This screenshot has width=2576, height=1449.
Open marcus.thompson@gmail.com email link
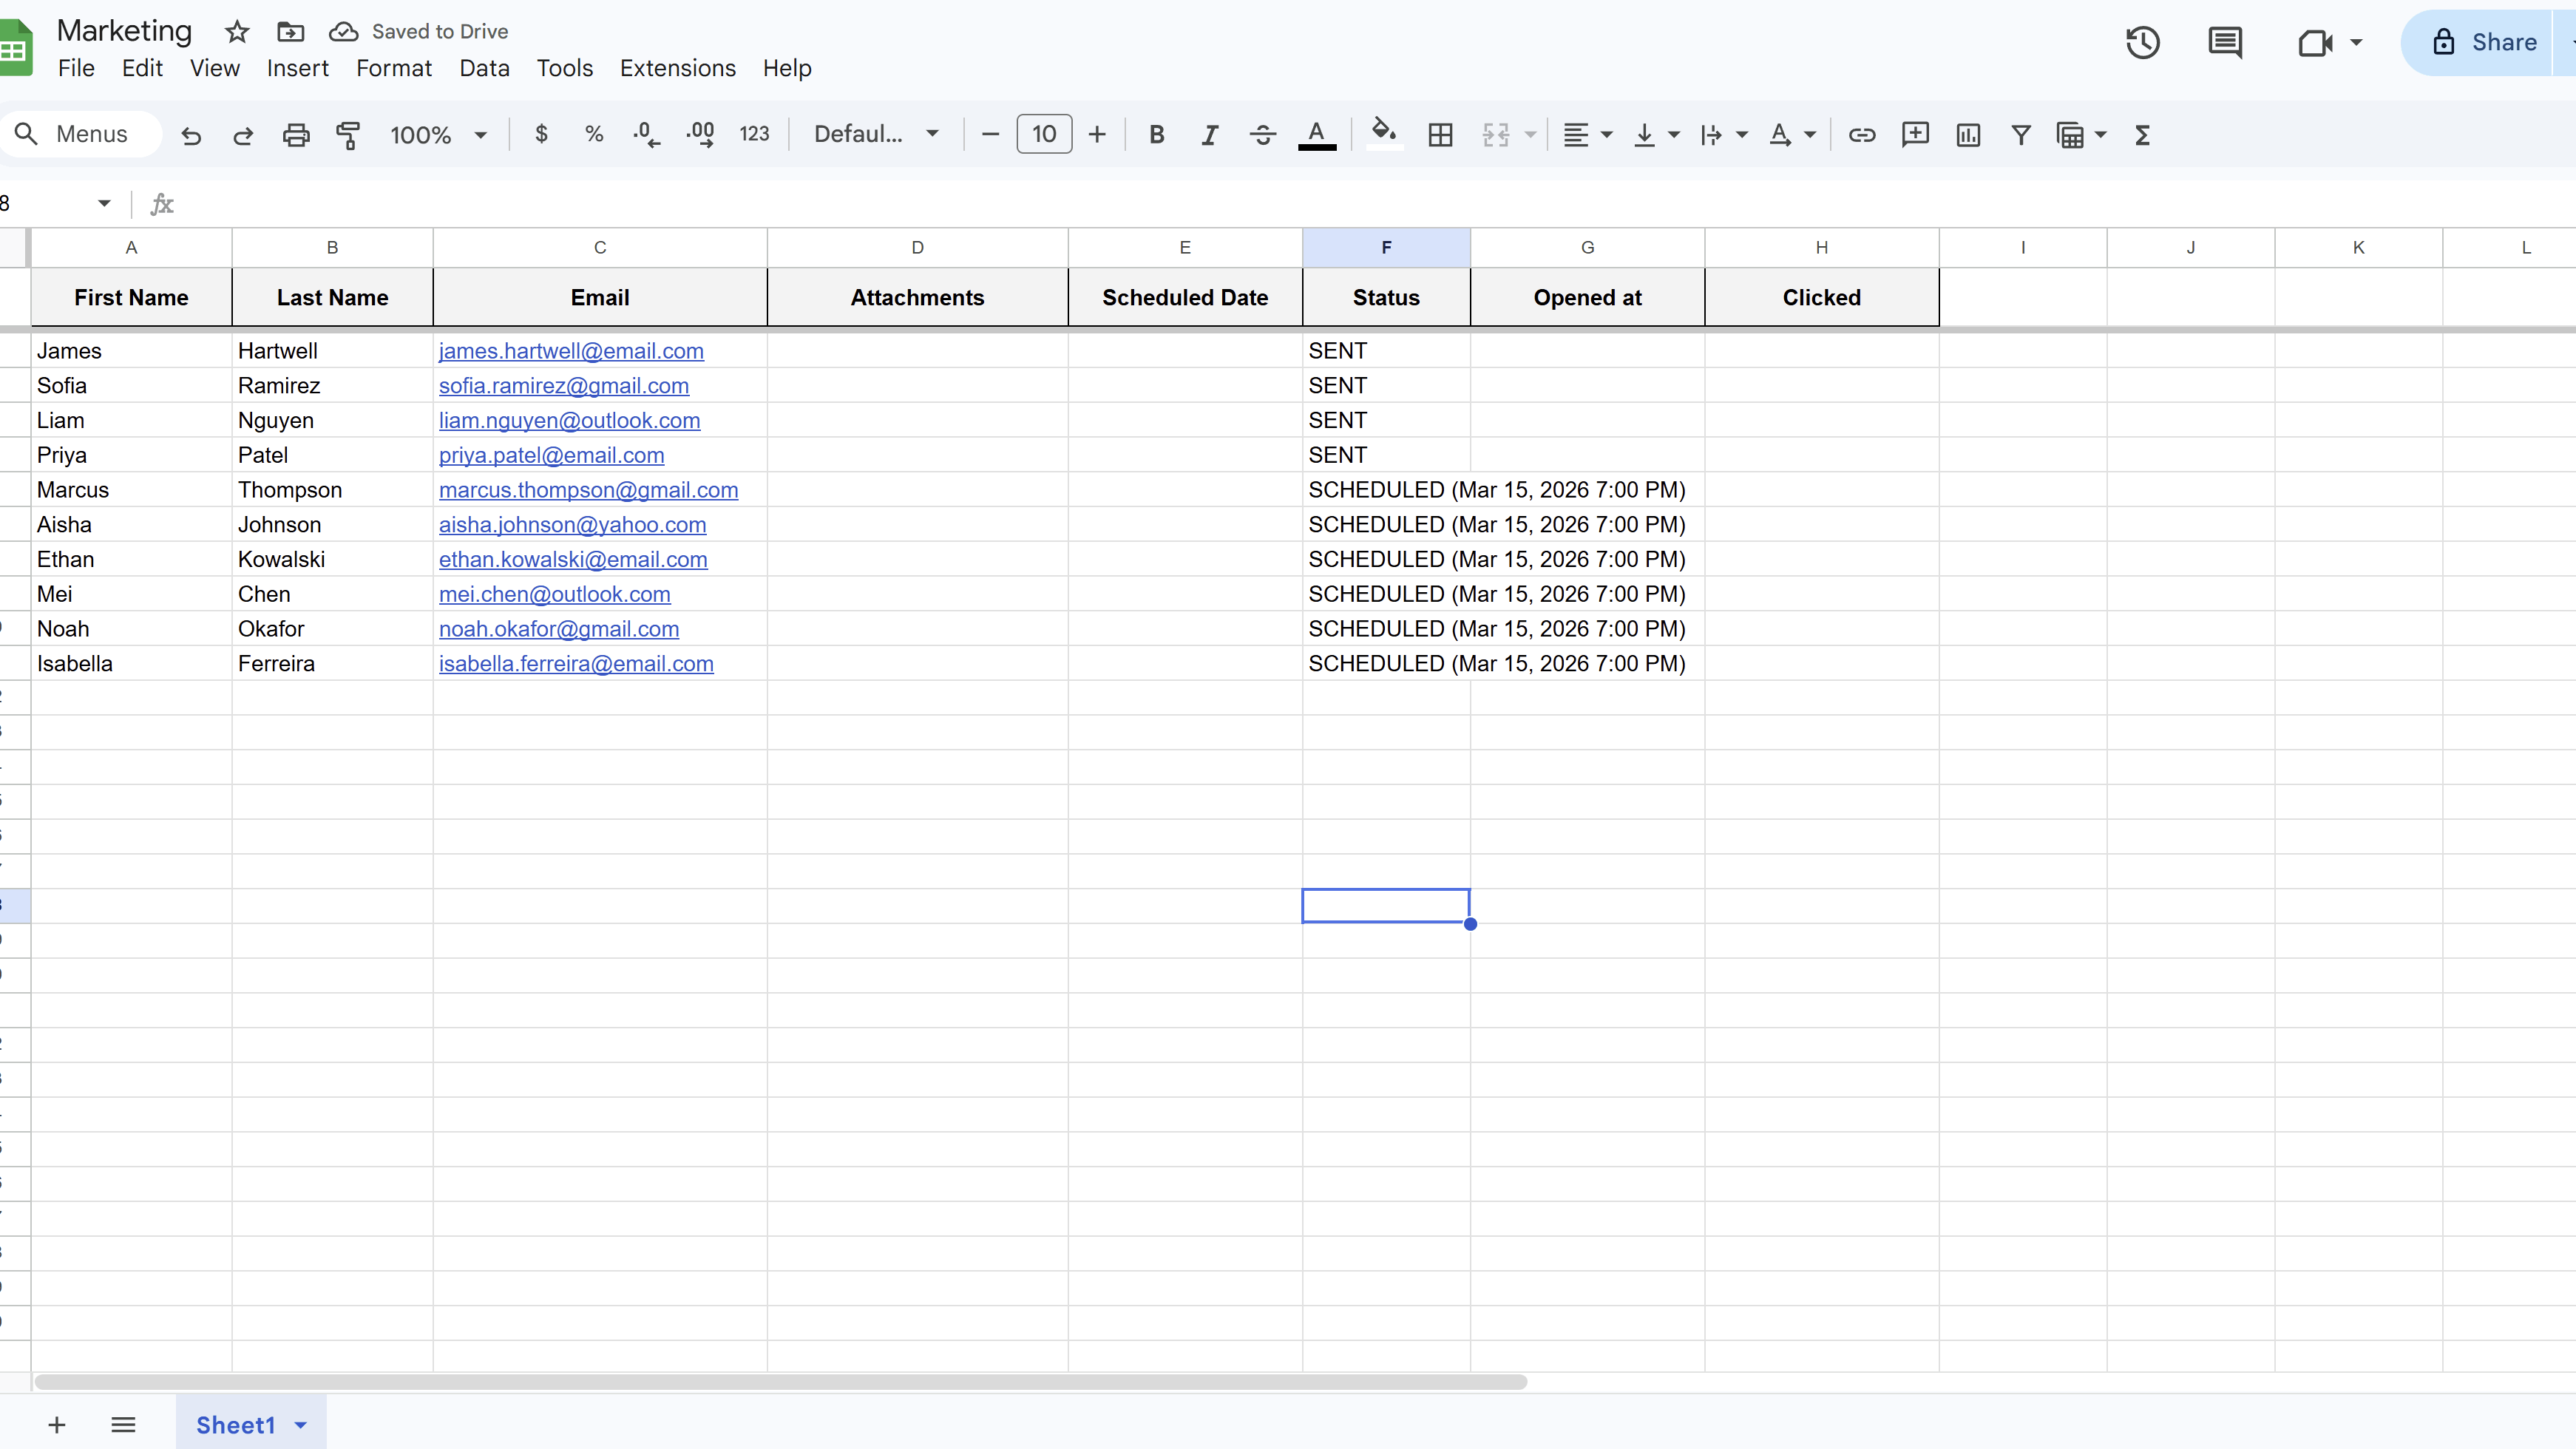pos(588,490)
